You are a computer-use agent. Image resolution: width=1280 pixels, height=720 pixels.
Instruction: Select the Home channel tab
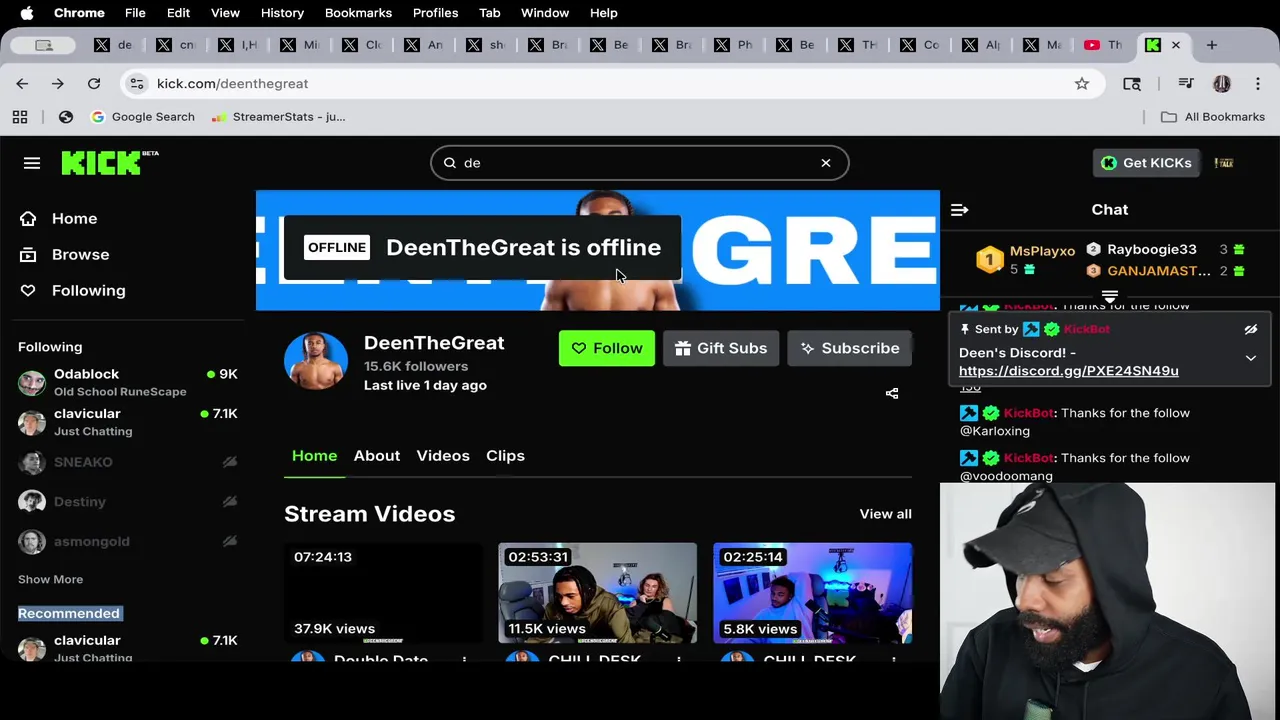(x=314, y=456)
